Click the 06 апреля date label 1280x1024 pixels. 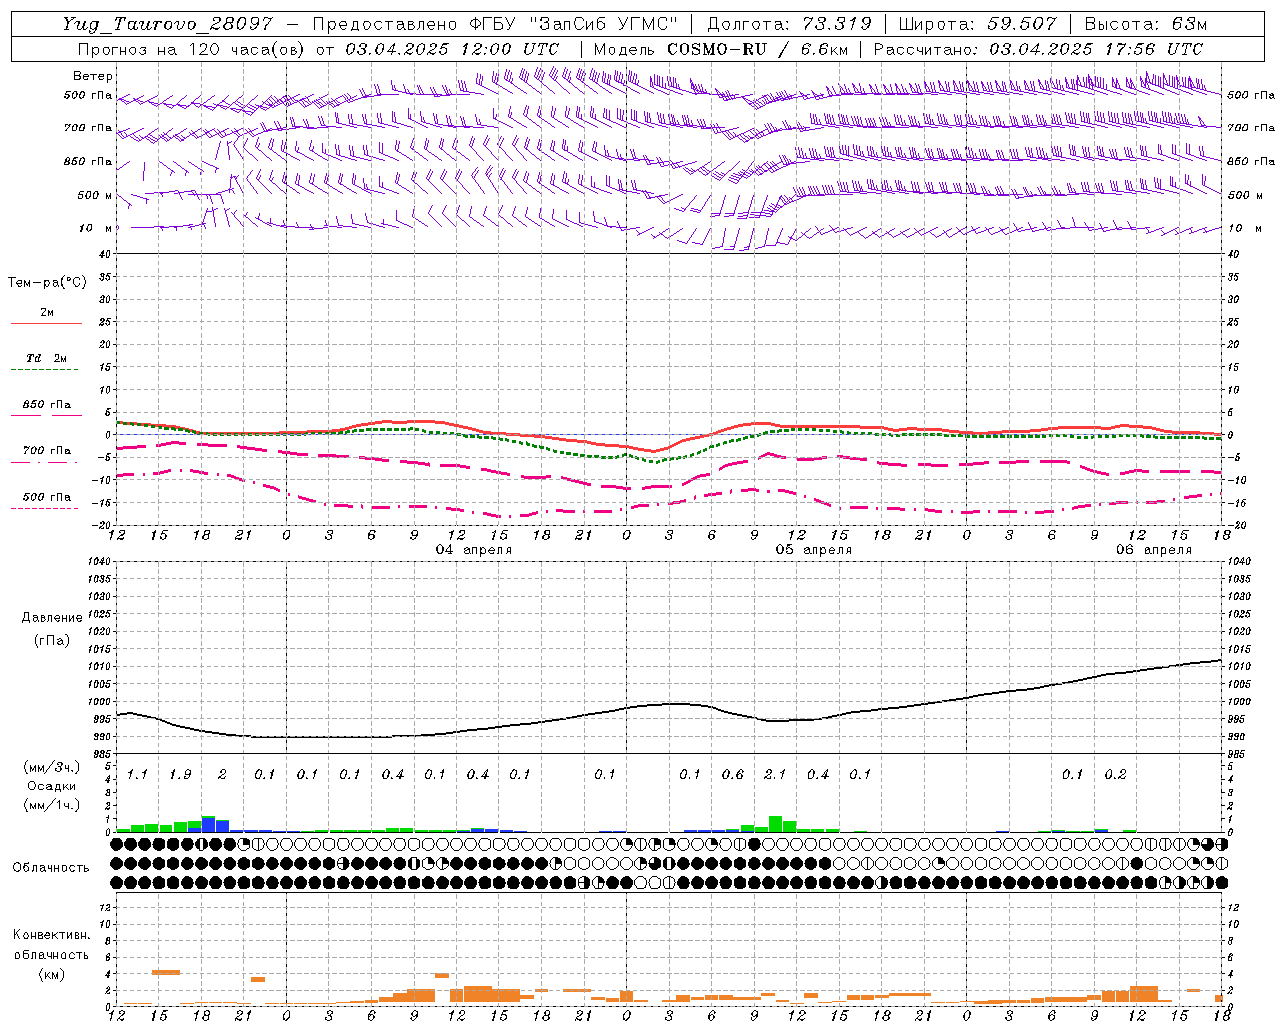tap(1154, 550)
